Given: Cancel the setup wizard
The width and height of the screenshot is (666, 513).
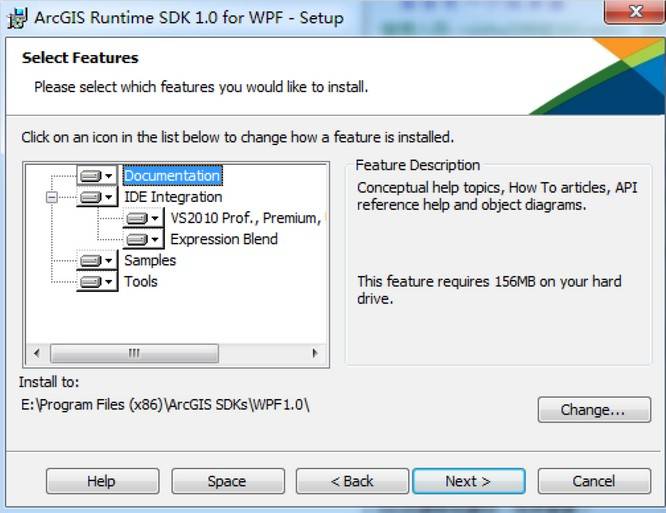Looking at the screenshot, I should pos(594,481).
